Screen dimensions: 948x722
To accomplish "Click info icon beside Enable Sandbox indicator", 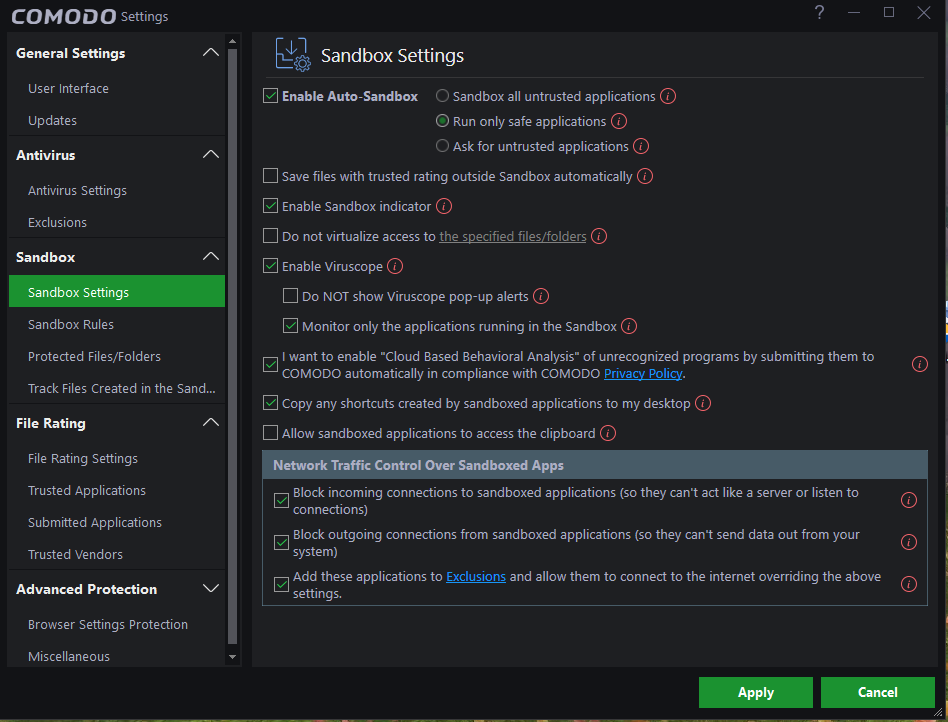I will 445,207.
